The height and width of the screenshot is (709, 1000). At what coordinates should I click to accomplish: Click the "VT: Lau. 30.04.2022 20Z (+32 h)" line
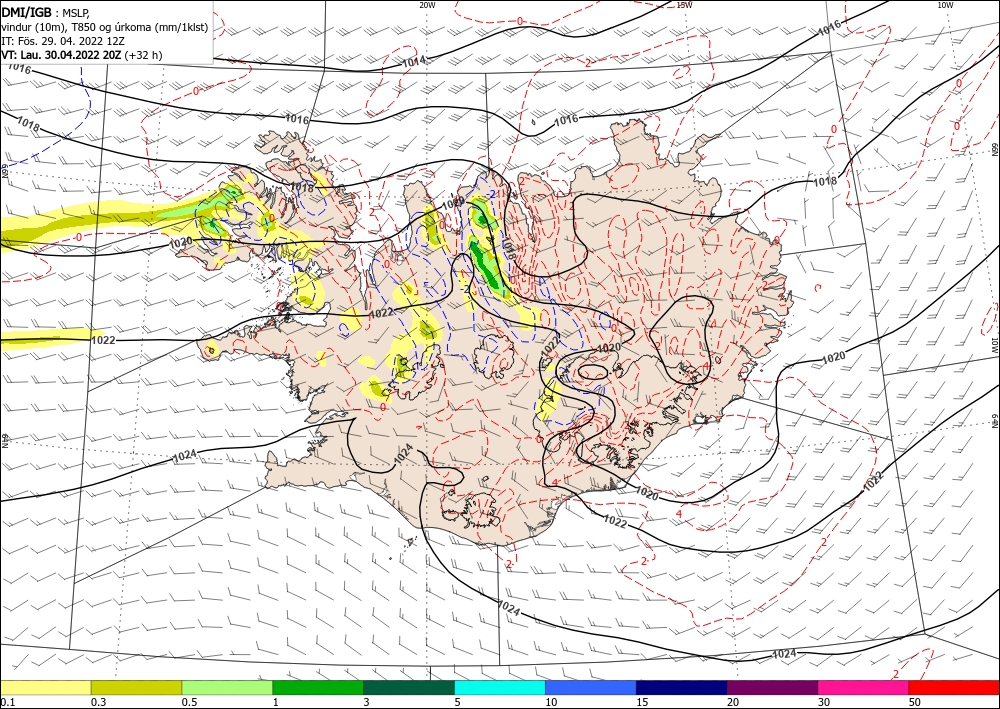coord(82,55)
